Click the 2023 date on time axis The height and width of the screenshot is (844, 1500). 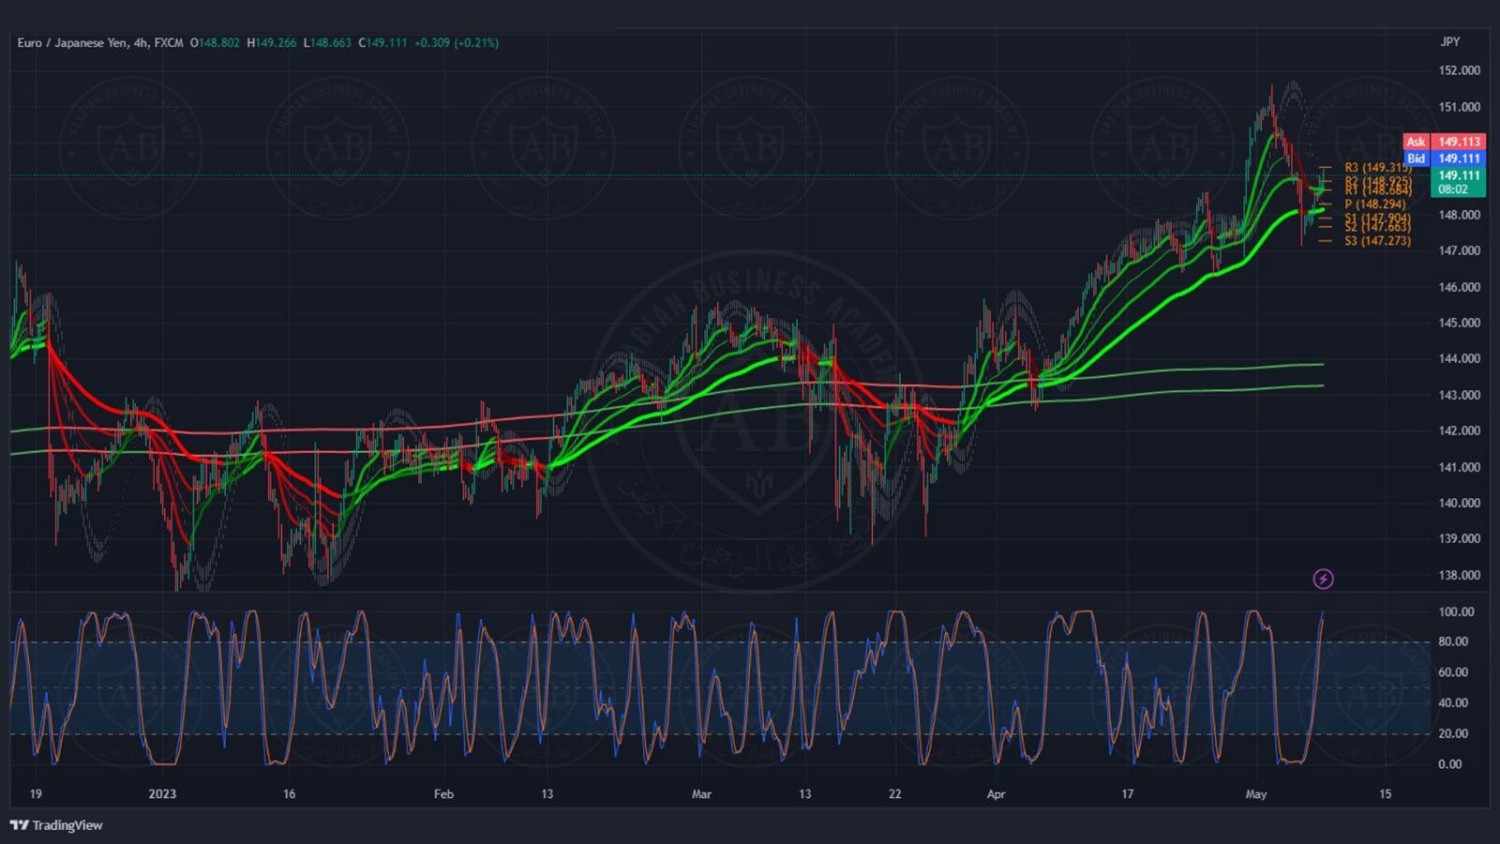click(162, 794)
